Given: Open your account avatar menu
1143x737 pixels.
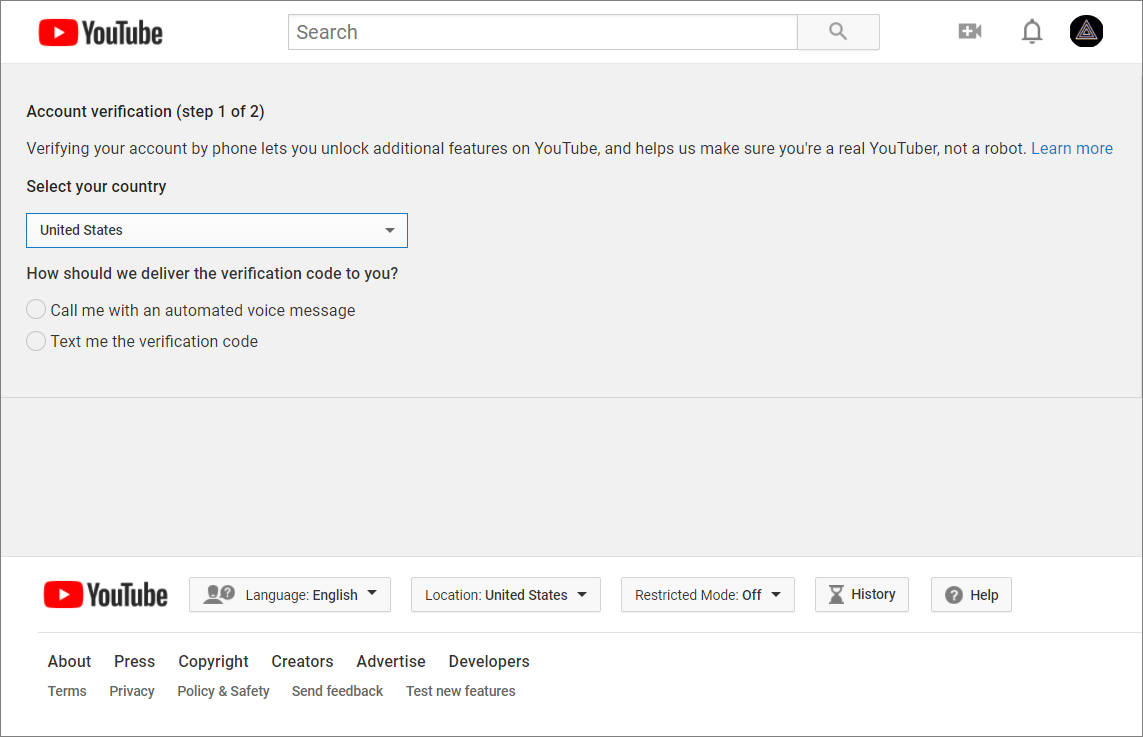Looking at the screenshot, I should [x=1086, y=31].
